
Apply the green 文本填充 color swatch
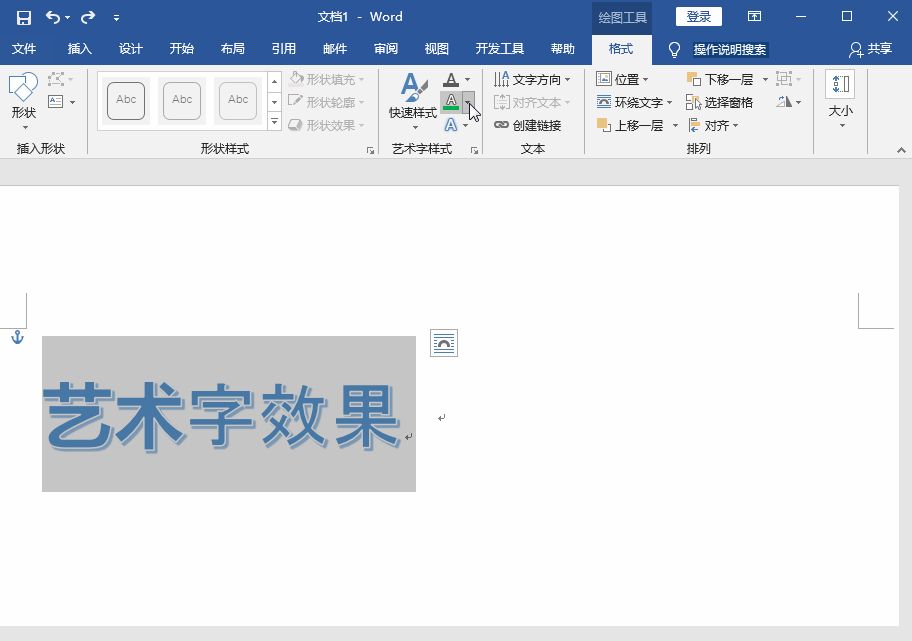coord(452,101)
